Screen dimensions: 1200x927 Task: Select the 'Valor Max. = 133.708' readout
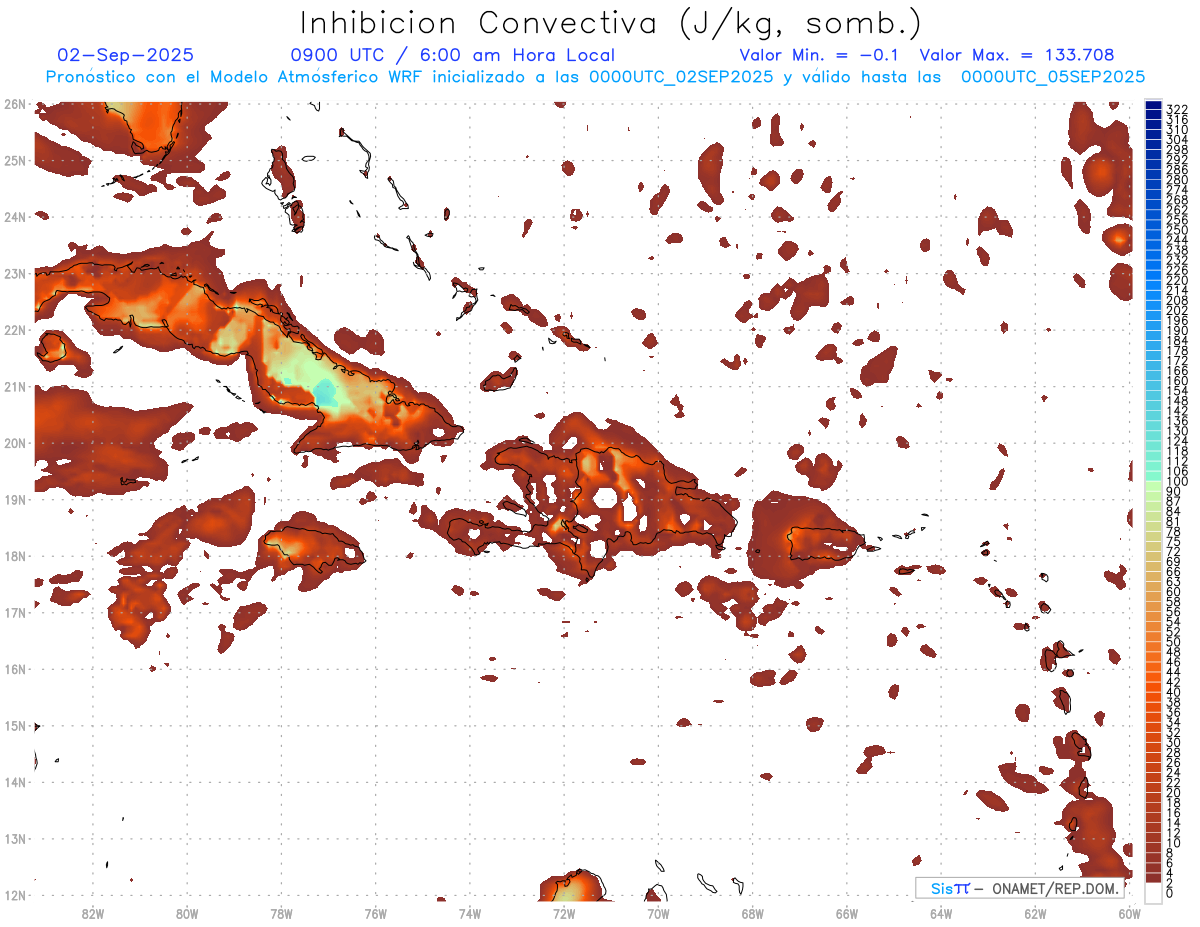1017,55
